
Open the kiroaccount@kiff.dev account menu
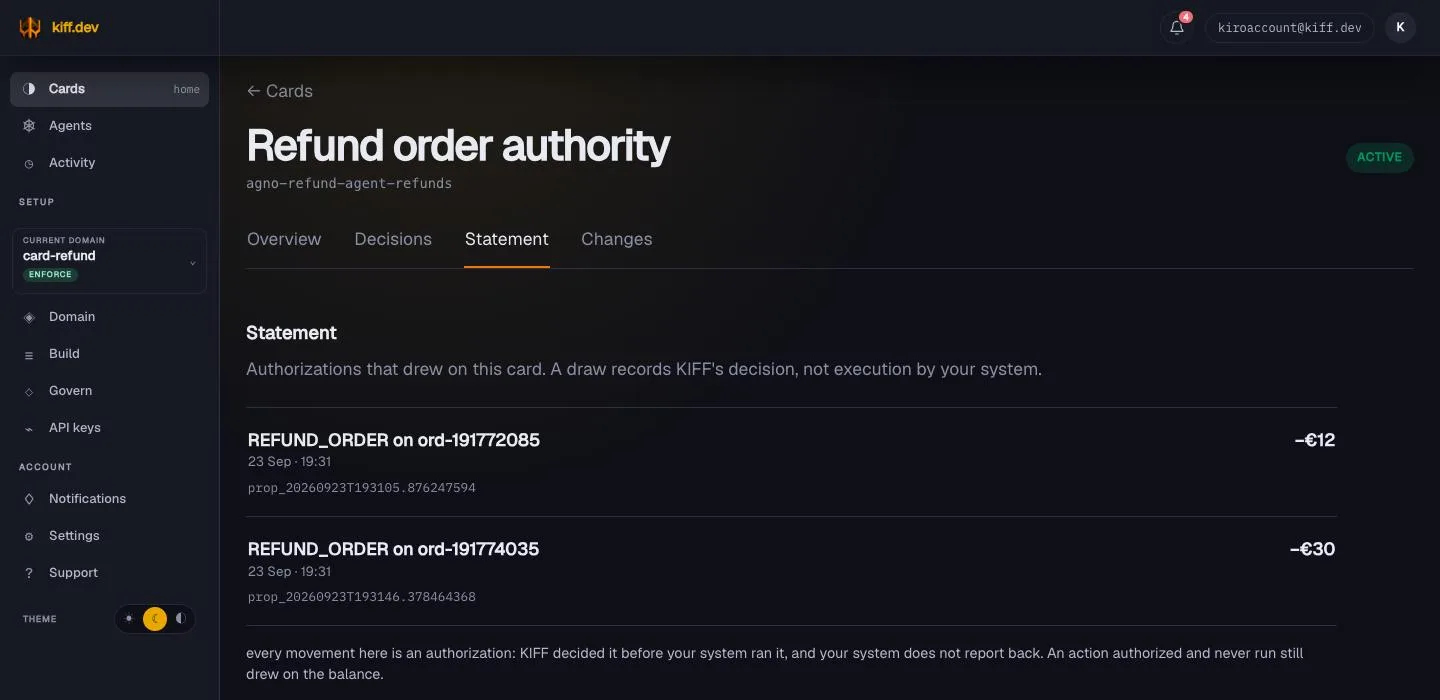[x=1290, y=28]
